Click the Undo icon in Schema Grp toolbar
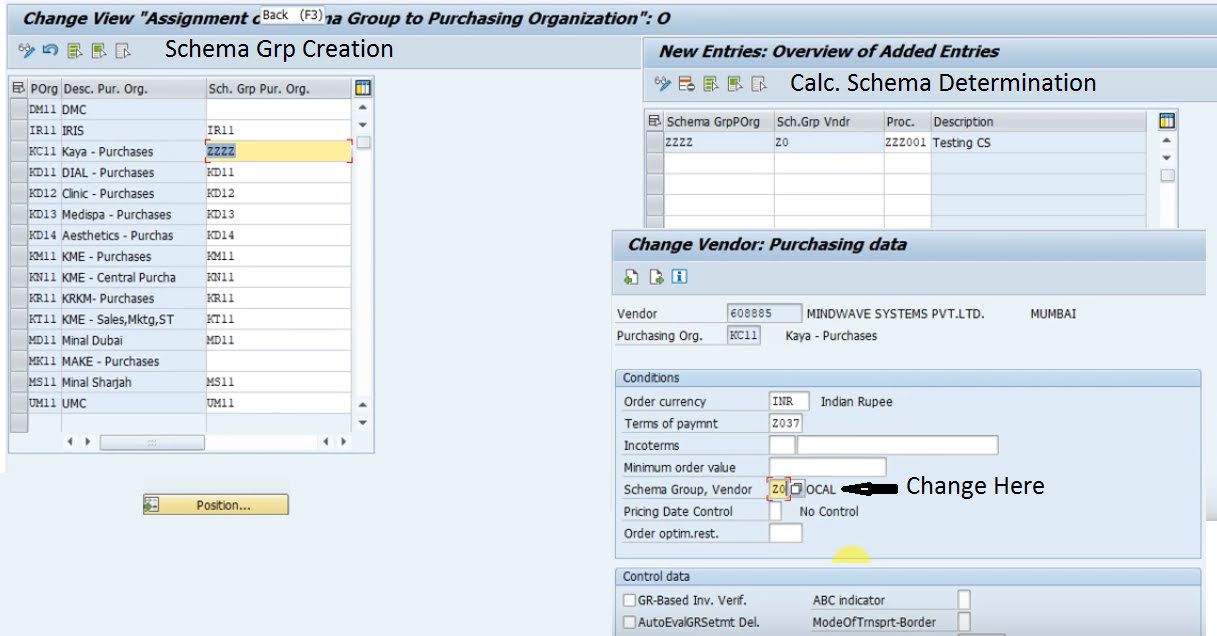Image resolution: width=1217 pixels, height=636 pixels. (50, 50)
